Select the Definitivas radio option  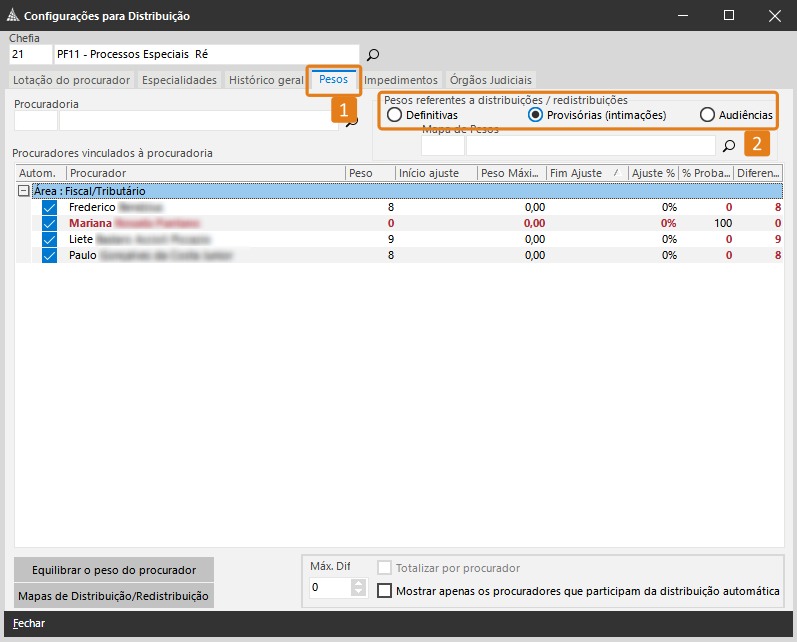(x=395, y=115)
